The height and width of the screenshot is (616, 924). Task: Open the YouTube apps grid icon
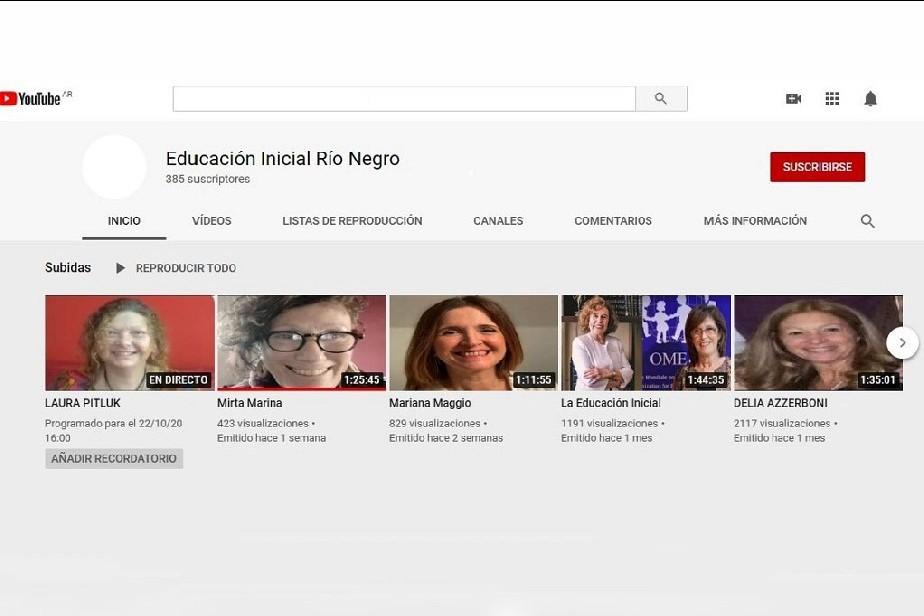pos(832,99)
